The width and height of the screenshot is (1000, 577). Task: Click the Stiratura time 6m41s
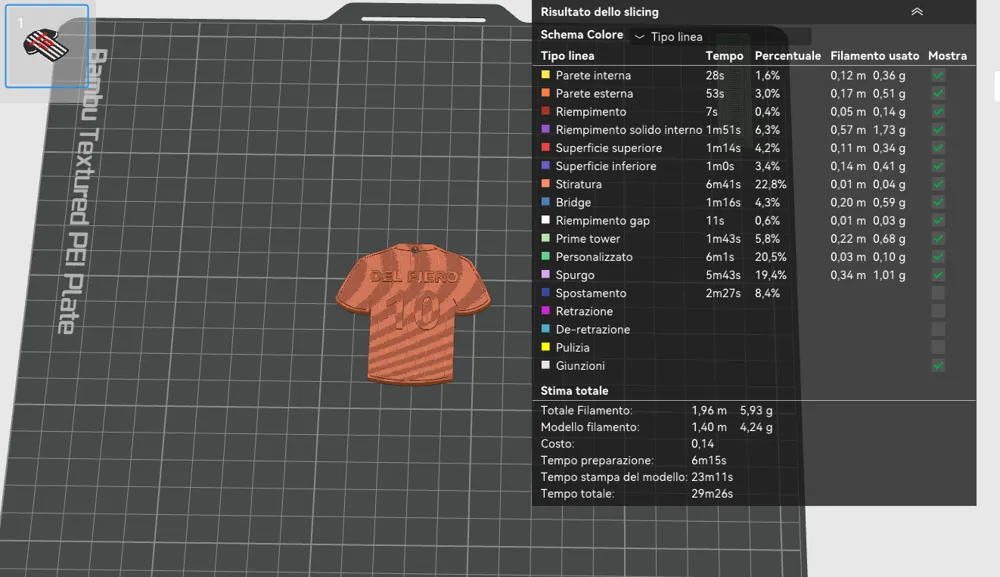tap(723, 184)
